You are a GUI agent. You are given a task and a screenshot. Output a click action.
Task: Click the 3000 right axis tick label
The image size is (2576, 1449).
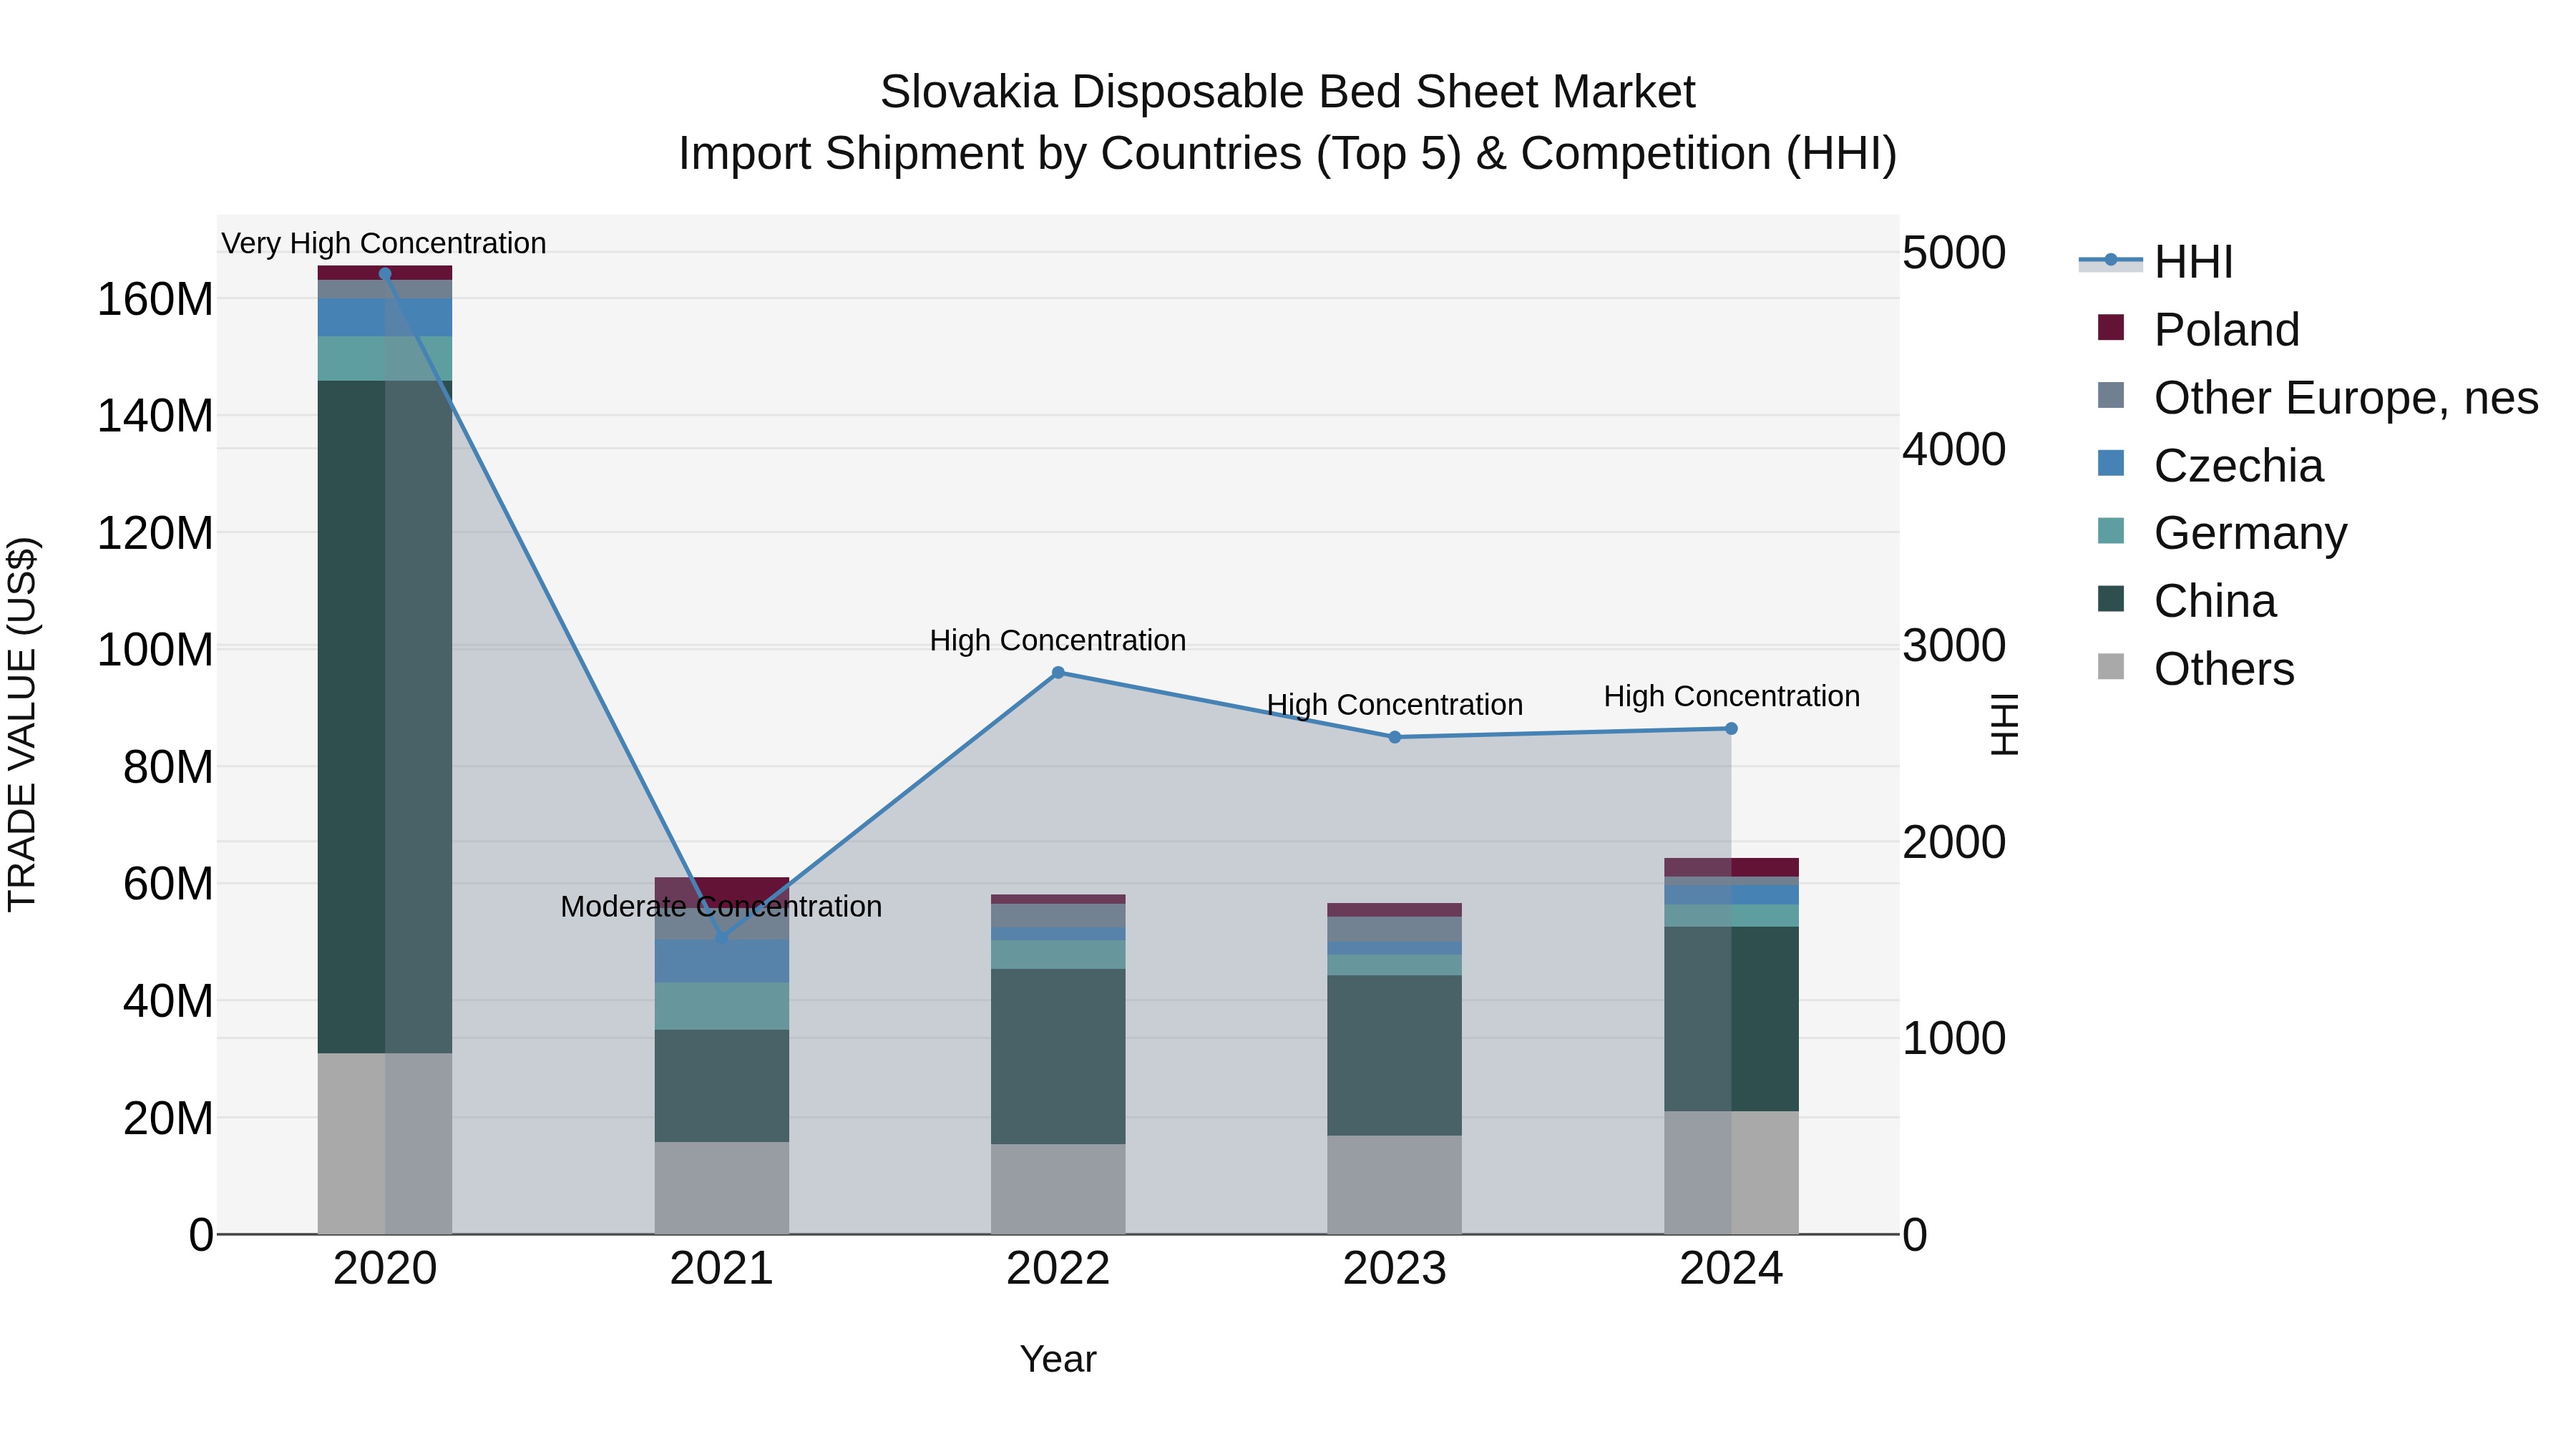[1954, 645]
